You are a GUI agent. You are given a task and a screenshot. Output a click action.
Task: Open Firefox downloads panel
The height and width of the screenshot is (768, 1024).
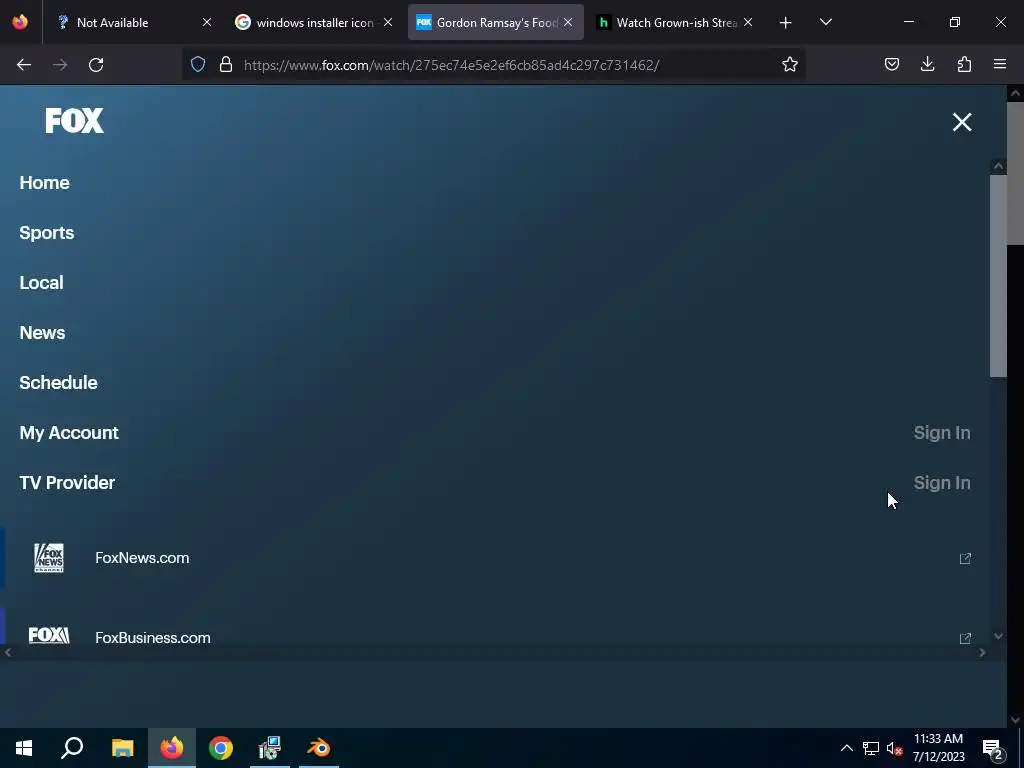click(927, 64)
